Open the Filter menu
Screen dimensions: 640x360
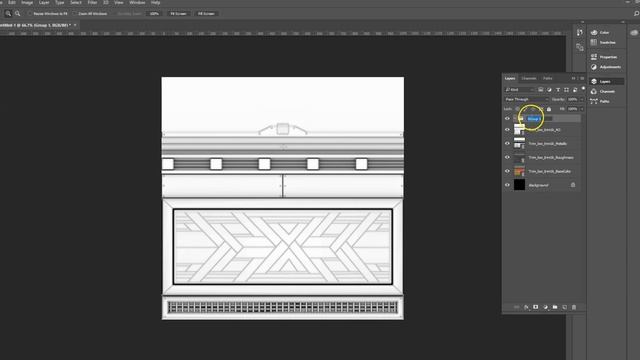click(92, 2)
